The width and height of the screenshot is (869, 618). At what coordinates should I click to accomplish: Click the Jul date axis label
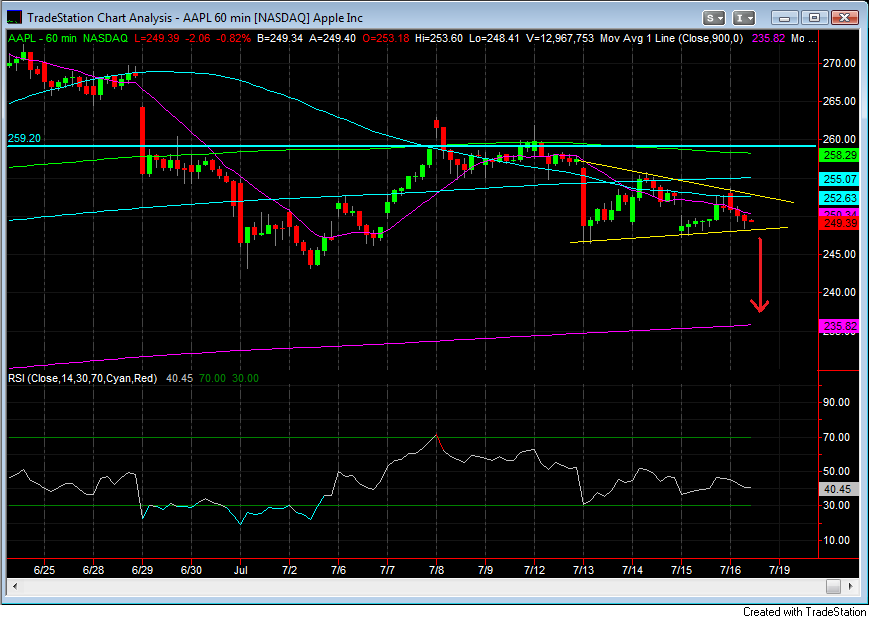pos(240,570)
